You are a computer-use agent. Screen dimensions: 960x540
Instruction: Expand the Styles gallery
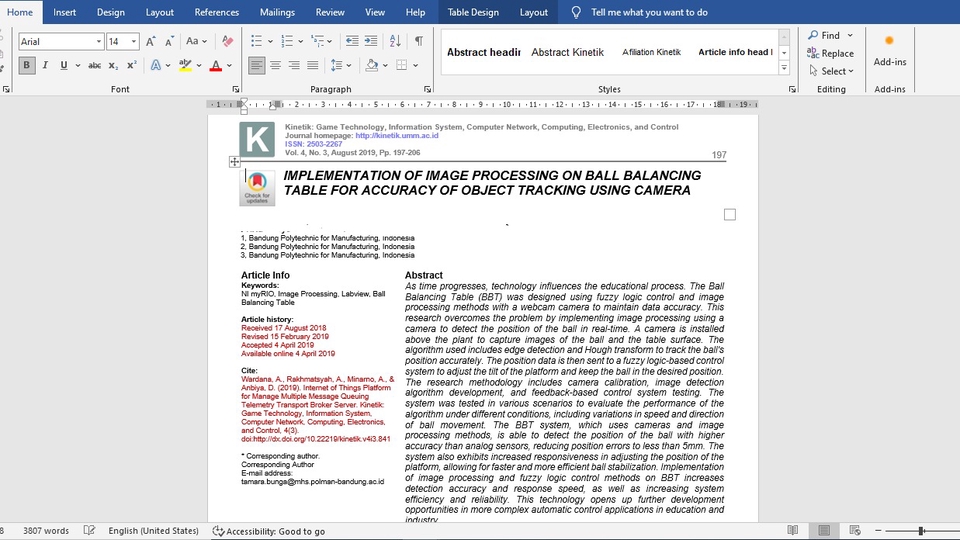click(x=784, y=68)
